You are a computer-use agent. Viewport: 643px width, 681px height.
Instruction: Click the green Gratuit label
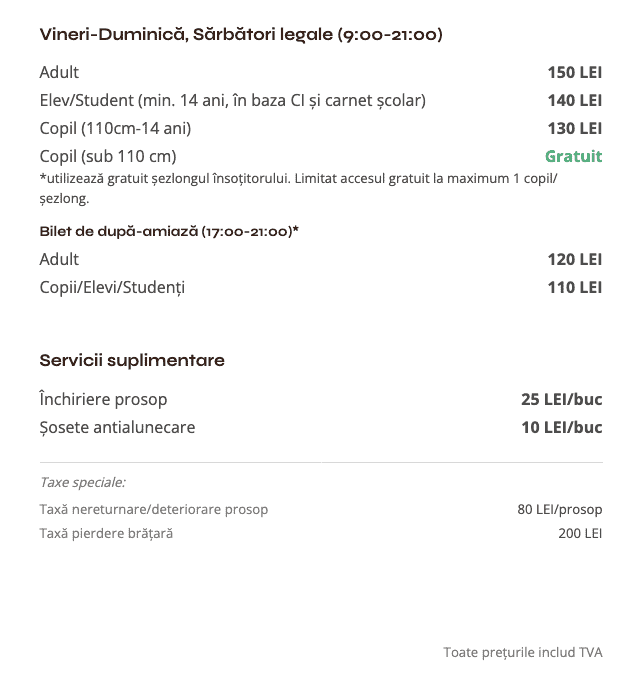pos(573,156)
